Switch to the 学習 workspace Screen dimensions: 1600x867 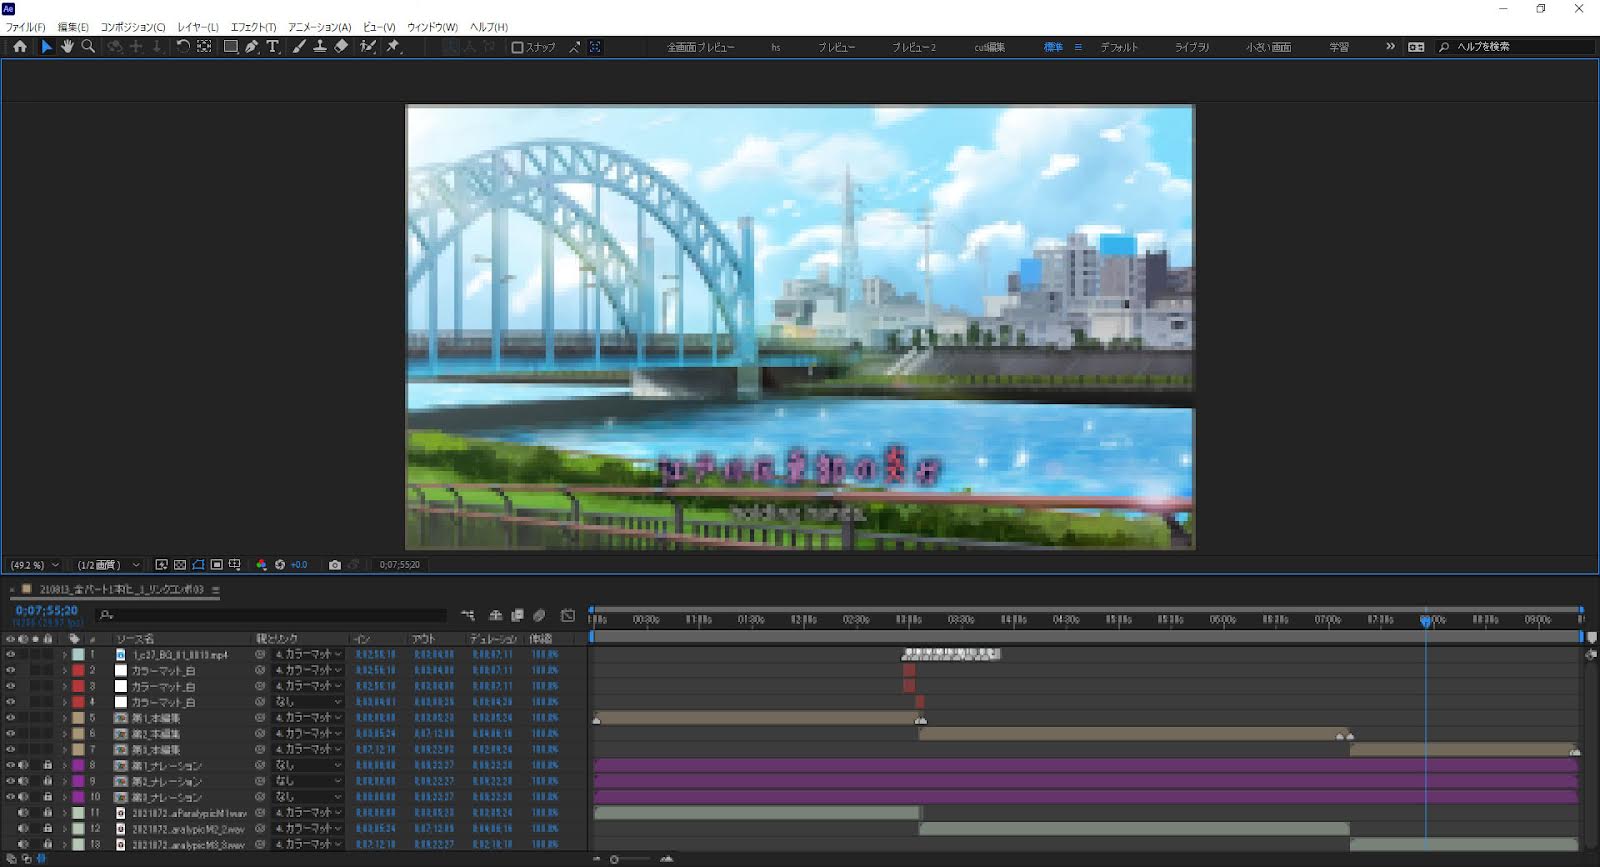coord(1339,47)
